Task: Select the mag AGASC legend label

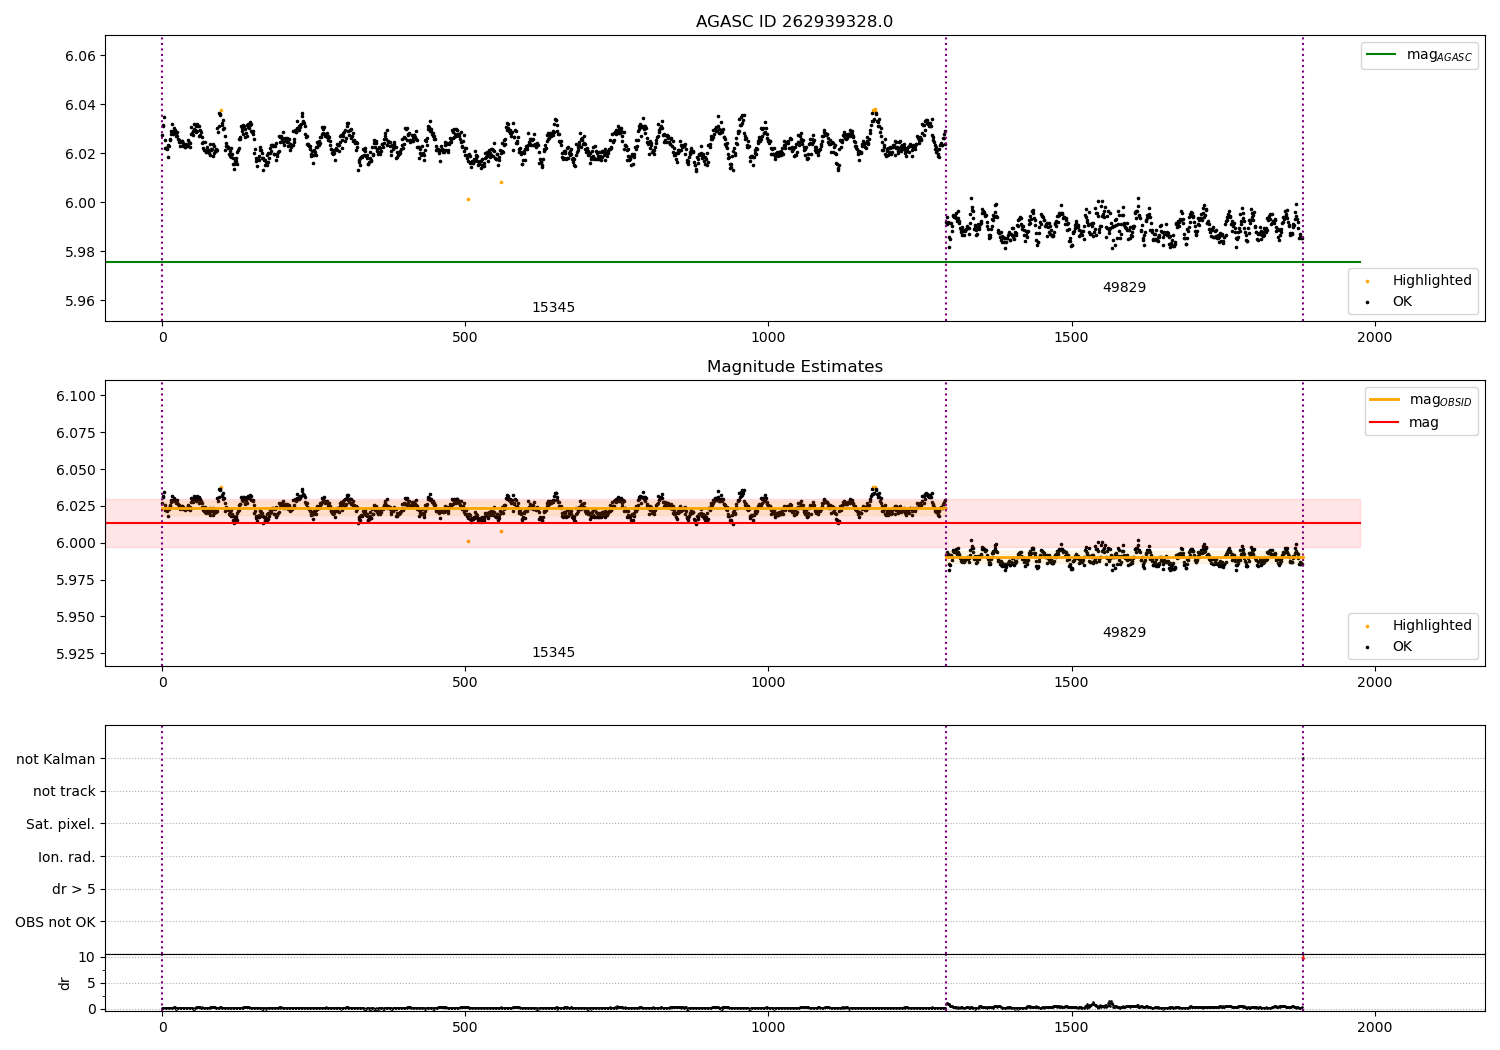Action: click(x=1439, y=55)
